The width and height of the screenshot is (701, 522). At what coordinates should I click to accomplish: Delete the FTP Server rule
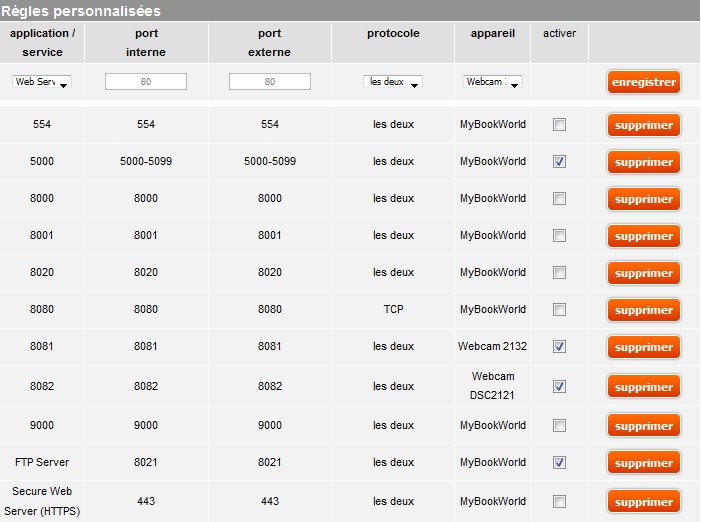pos(643,463)
